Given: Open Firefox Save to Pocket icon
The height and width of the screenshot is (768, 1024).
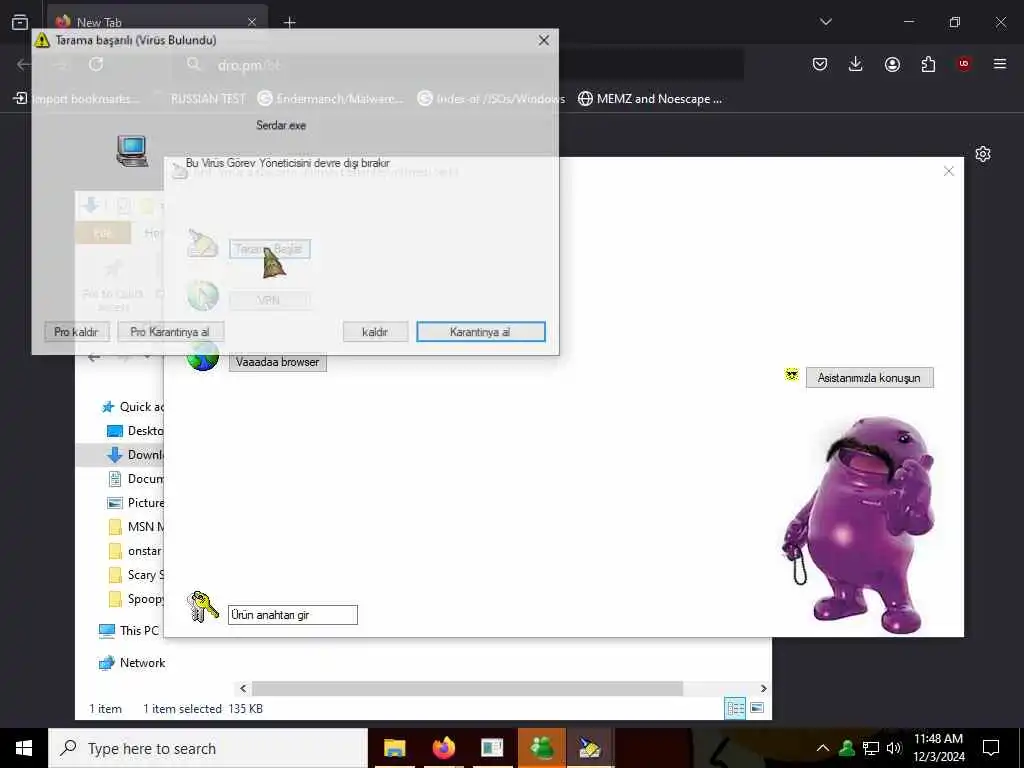Looking at the screenshot, I should pos(820,64).
